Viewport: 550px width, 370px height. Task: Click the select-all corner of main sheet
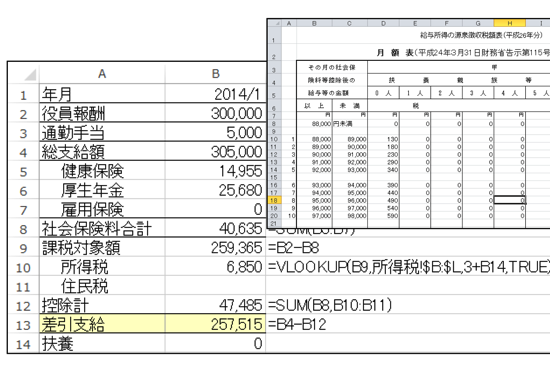tap(24, 74)
